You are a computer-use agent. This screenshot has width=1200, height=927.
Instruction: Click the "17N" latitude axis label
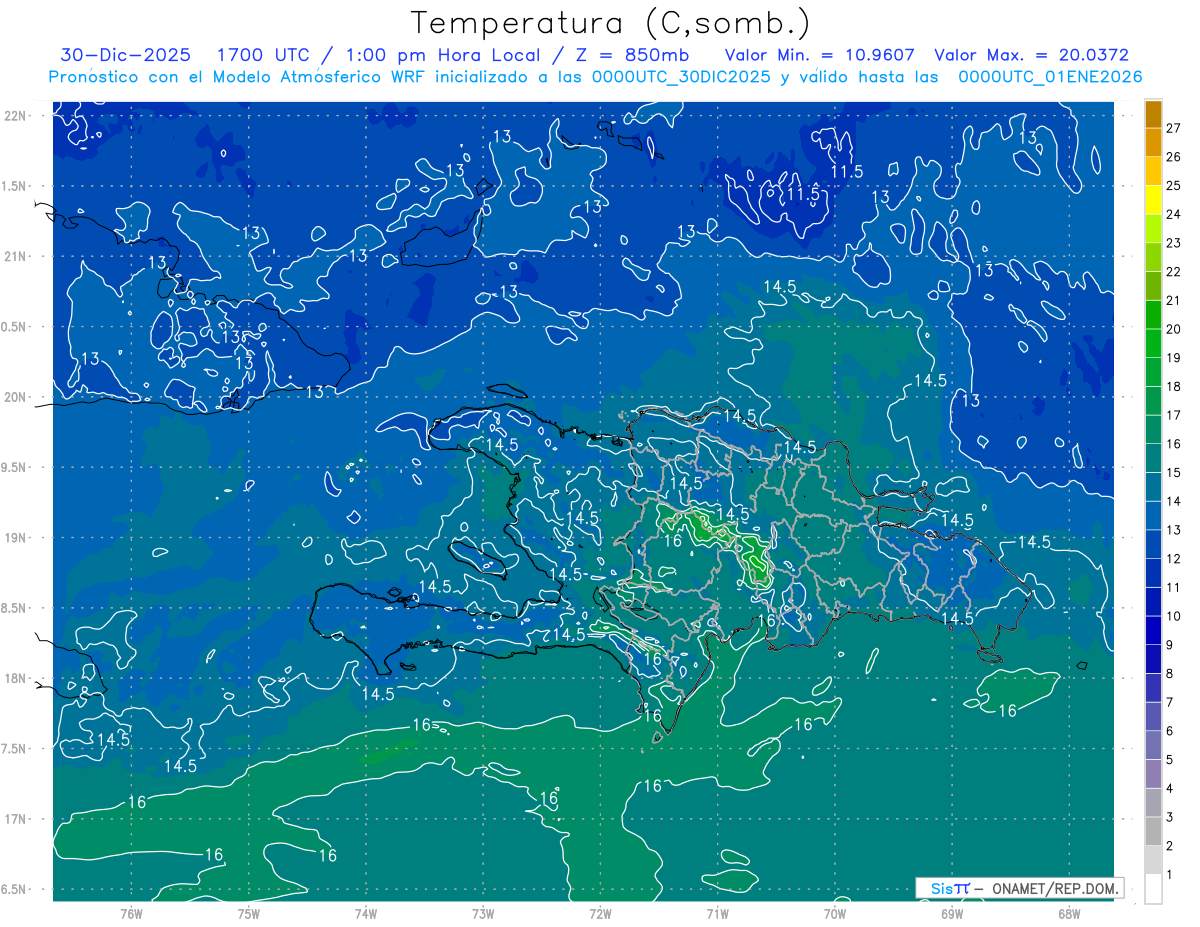pyautogui.click(x=16, y=819)
